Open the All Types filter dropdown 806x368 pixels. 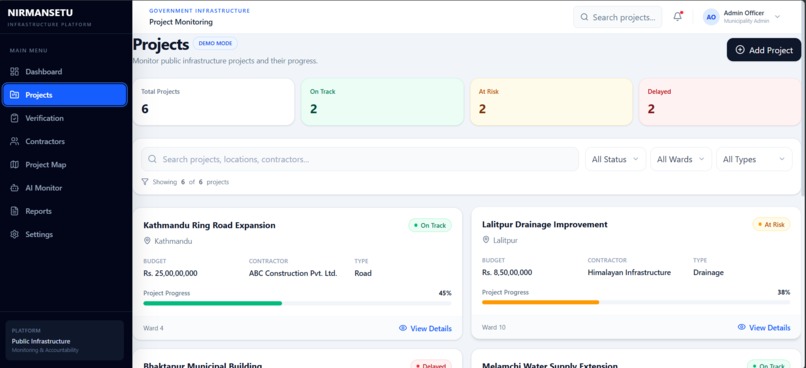click(754, 159)
